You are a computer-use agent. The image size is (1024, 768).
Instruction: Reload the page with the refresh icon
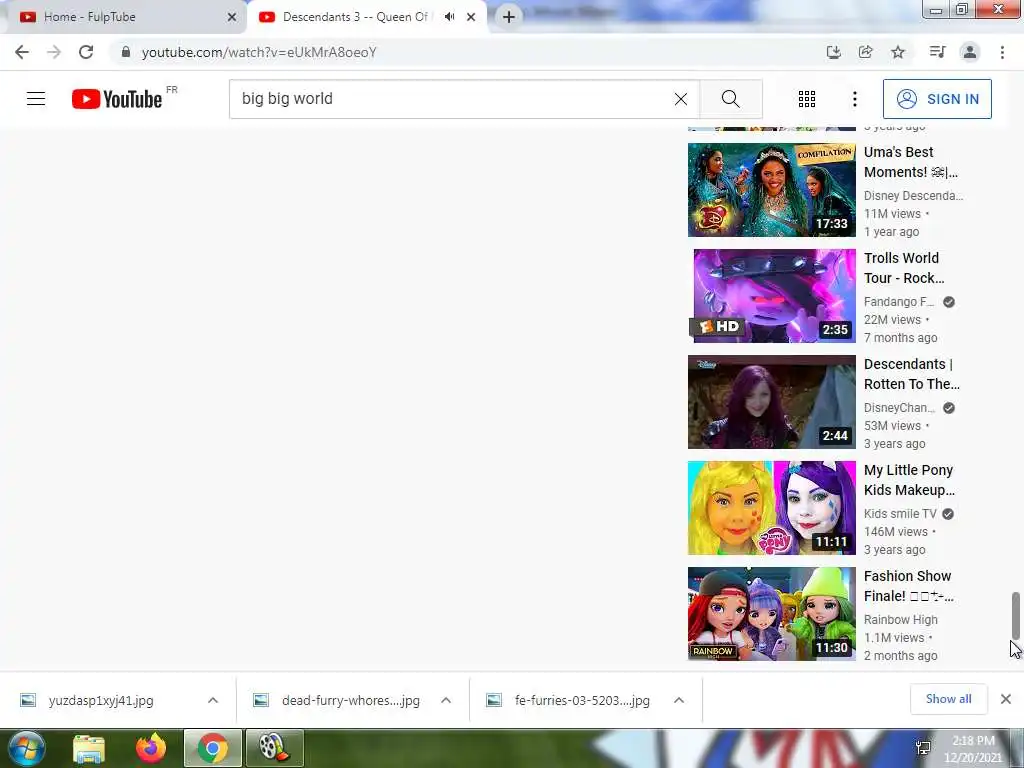[x=86, y=52]
